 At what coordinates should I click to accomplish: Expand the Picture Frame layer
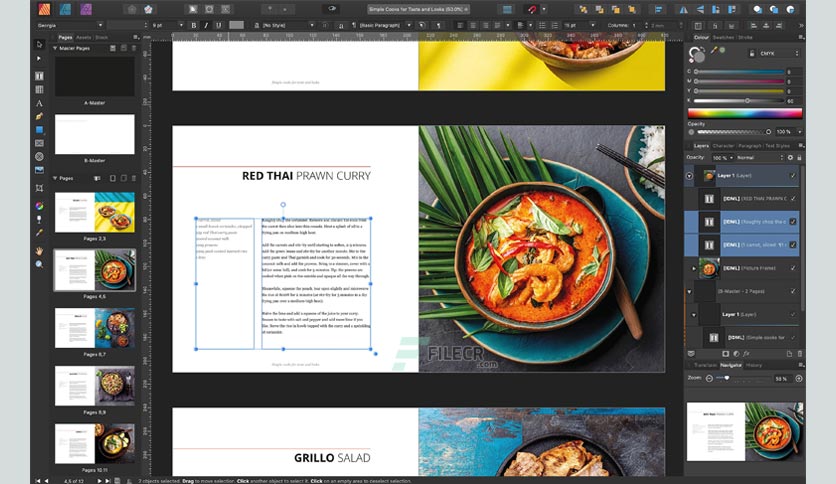pyautogui.click(x=694, y=268)
